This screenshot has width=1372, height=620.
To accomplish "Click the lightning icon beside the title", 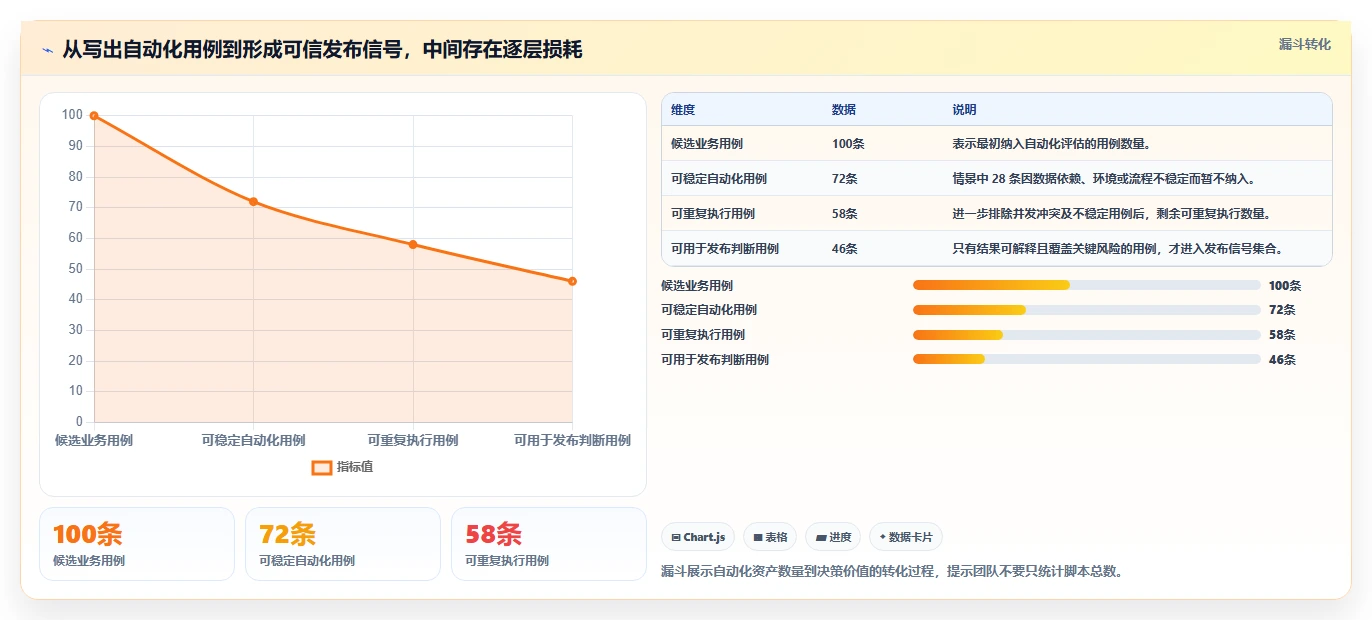I will 47,50.
